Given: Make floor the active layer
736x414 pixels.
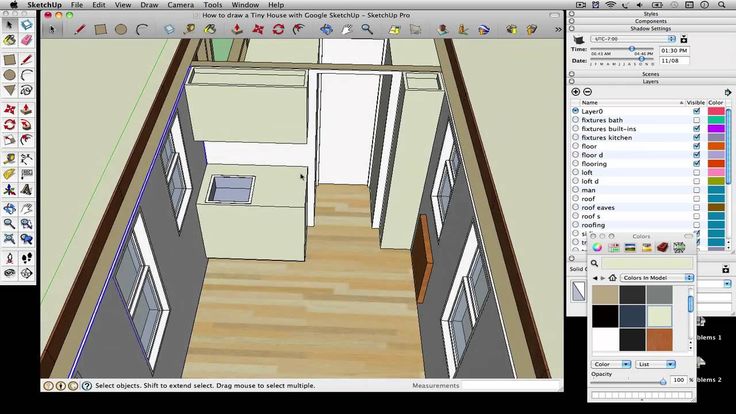Looking at the screenshot, I should 575,146.
